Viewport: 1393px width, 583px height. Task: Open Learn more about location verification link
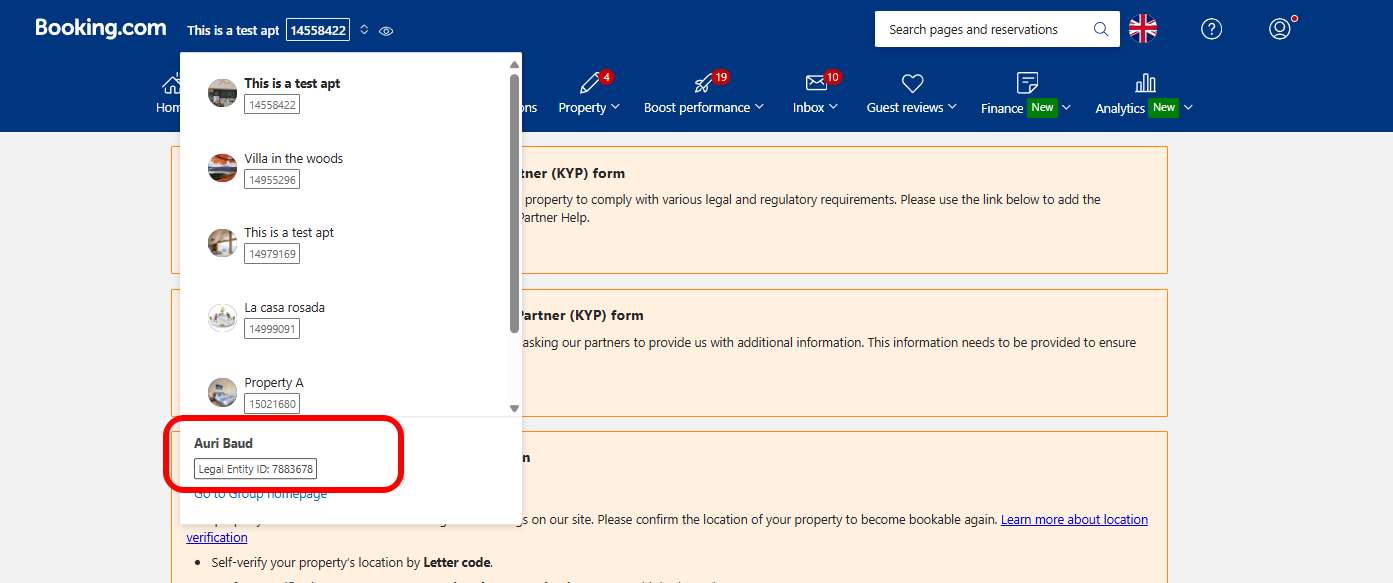pyautogui.click(x=1074, y=520)
